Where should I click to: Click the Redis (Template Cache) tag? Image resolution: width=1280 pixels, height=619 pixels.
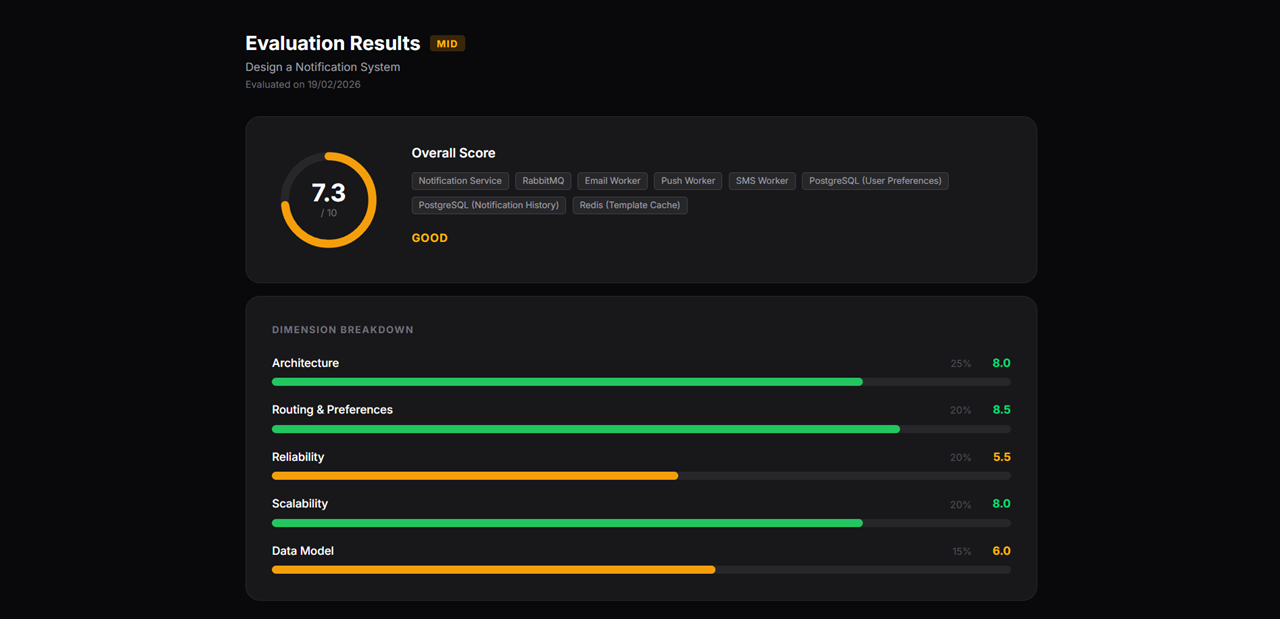coord(630,205)
